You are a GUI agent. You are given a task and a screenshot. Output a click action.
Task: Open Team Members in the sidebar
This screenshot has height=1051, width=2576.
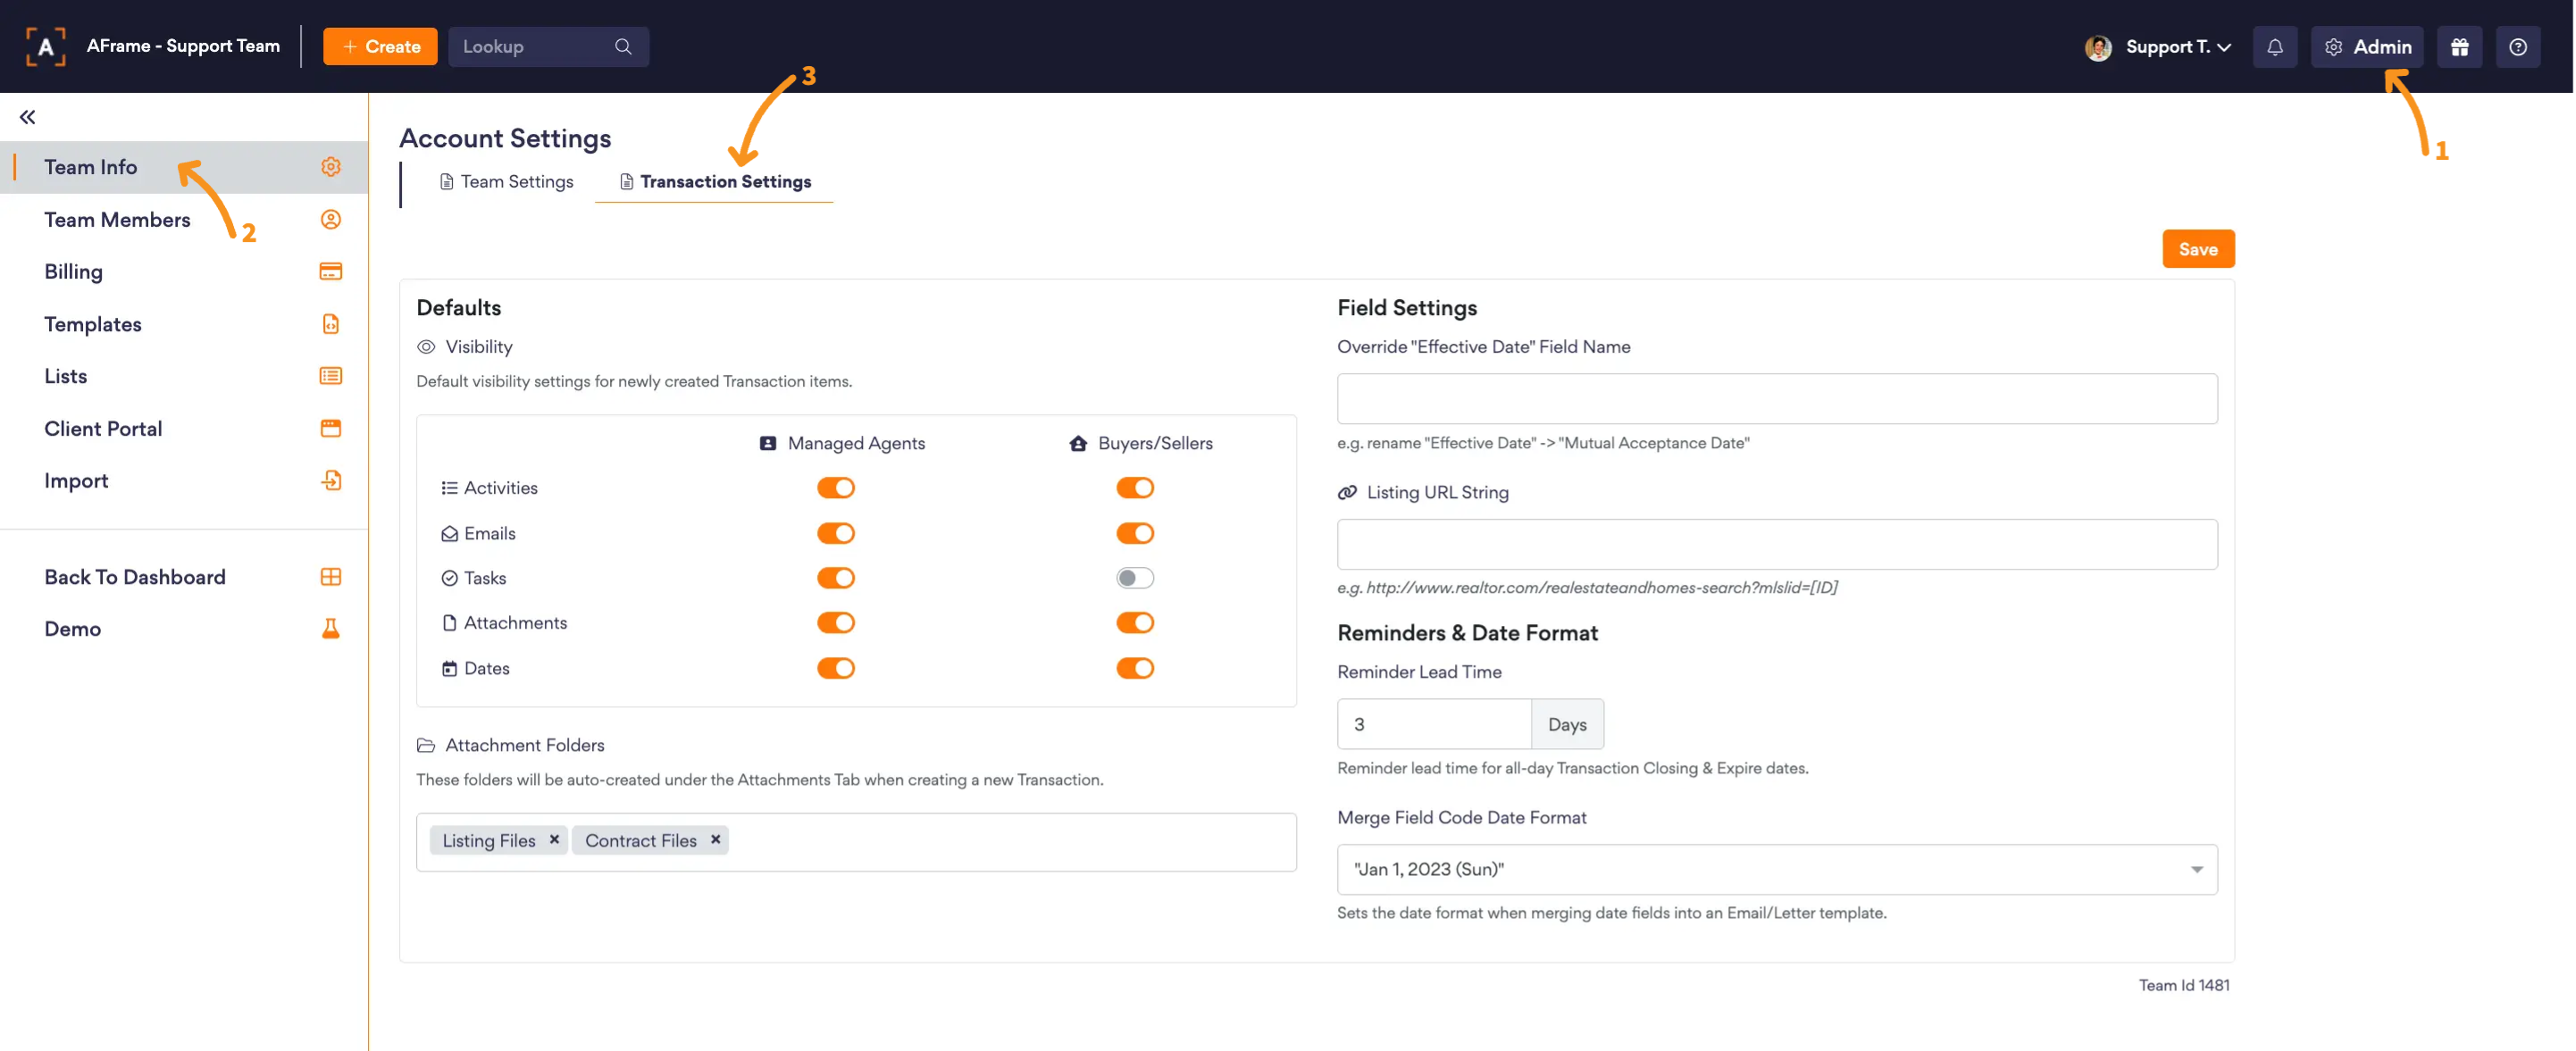click(117, 219)
